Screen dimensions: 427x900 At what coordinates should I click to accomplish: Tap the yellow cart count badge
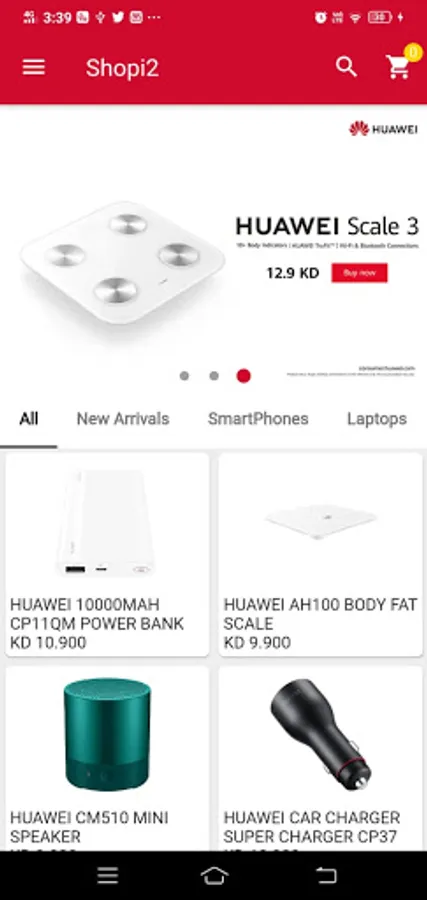point(413,53)
